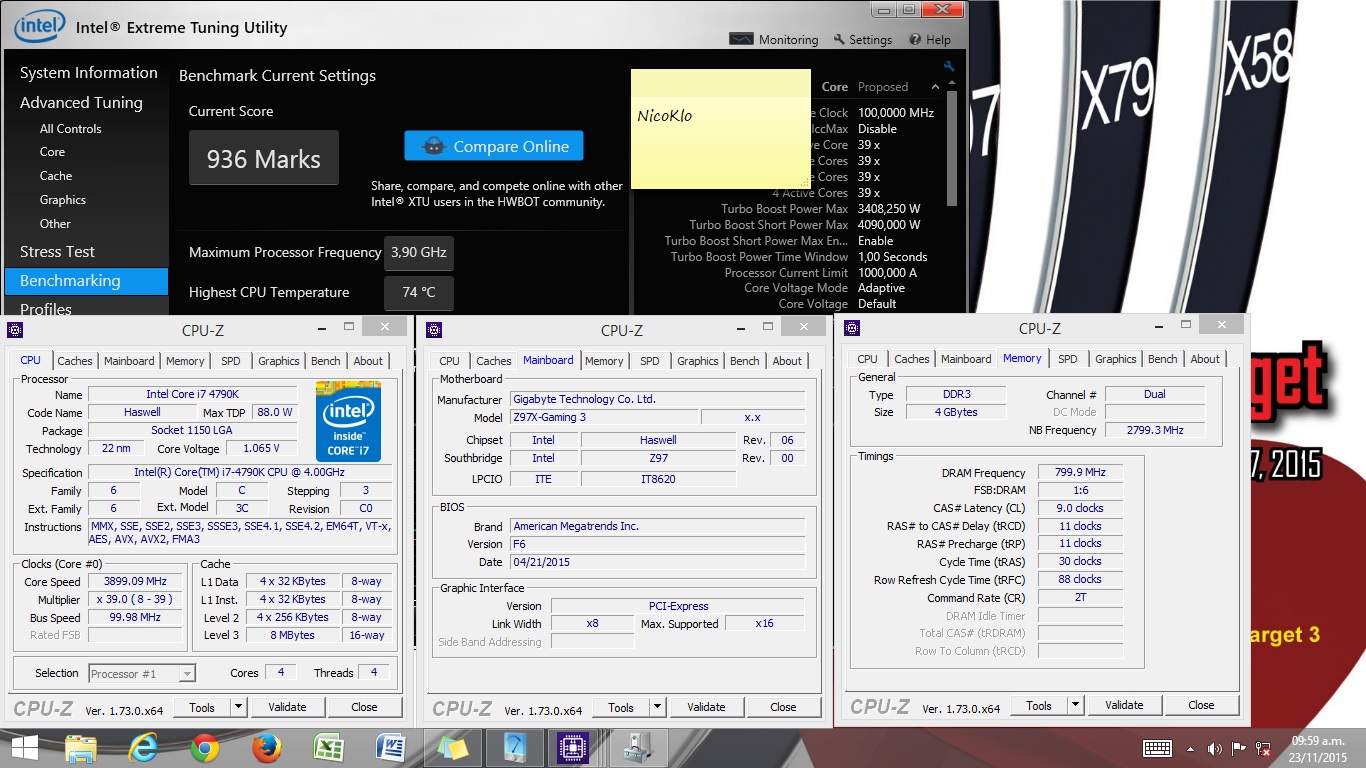Screen dimensions: 1366x768
Task: Click the Intel inside Core i7 badge
Action: pos(348,420)
